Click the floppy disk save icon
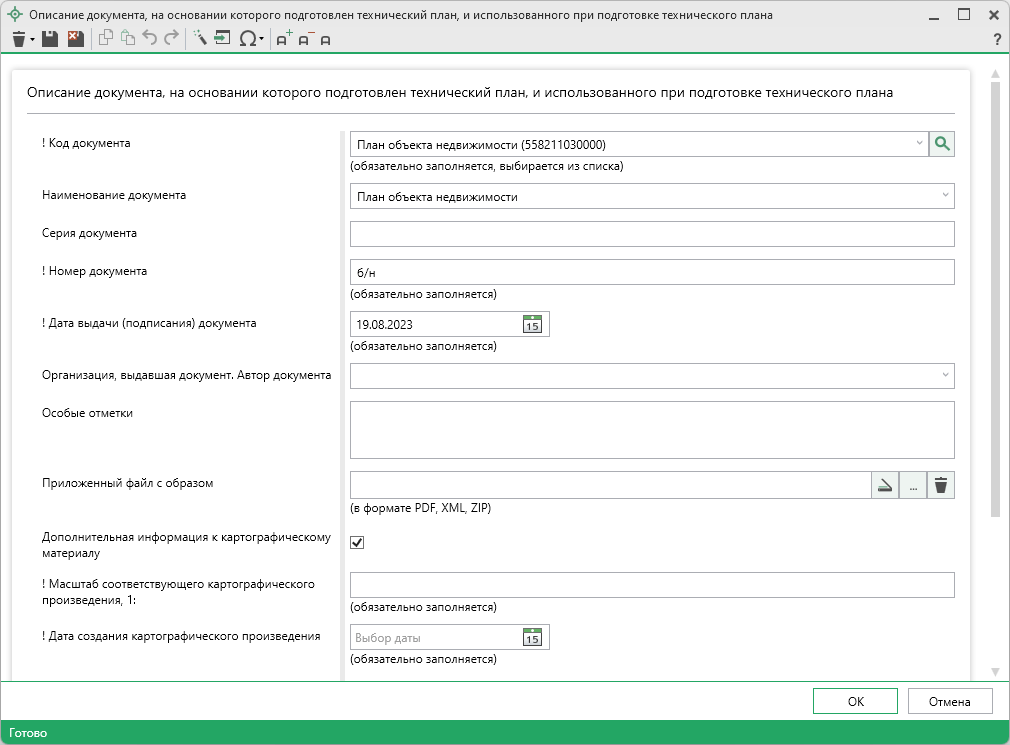This screenshot has width=1010, height=745. point(50,39)
